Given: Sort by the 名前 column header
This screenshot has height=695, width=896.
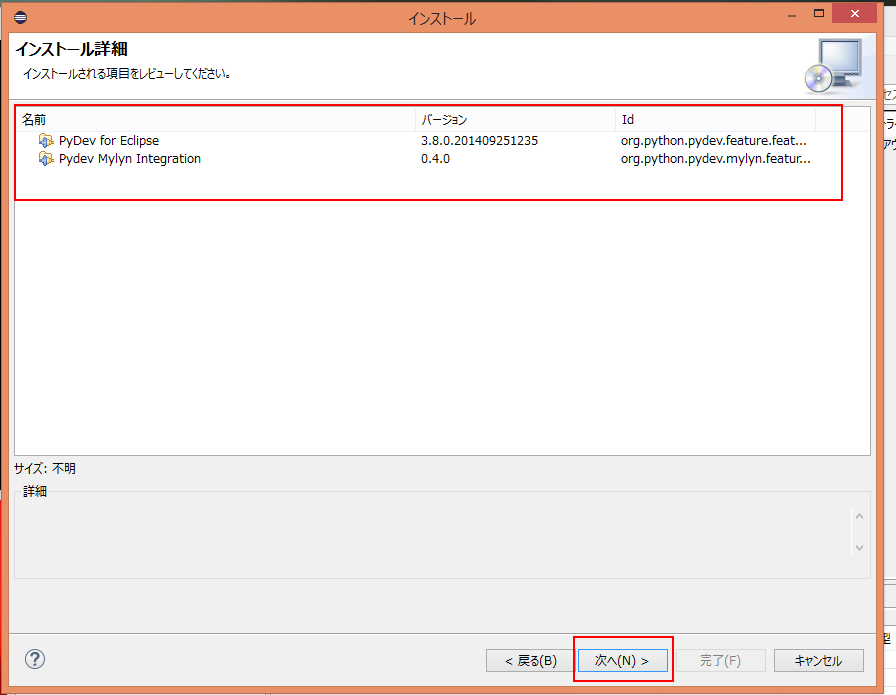Looking at the screenshot, I should 215,119.
